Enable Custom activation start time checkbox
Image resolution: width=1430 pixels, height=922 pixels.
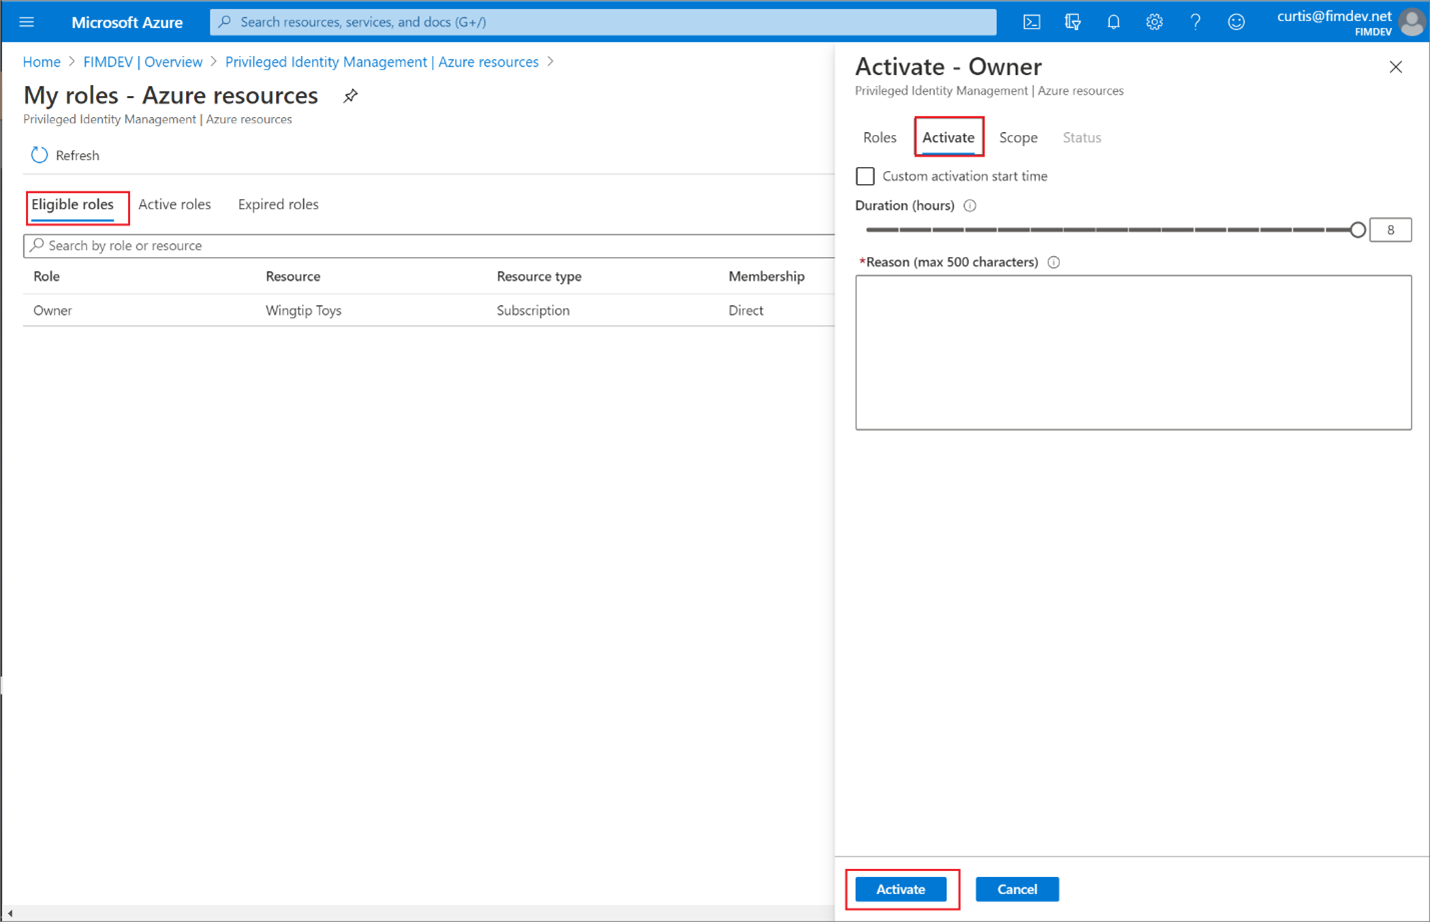[865, 176]
